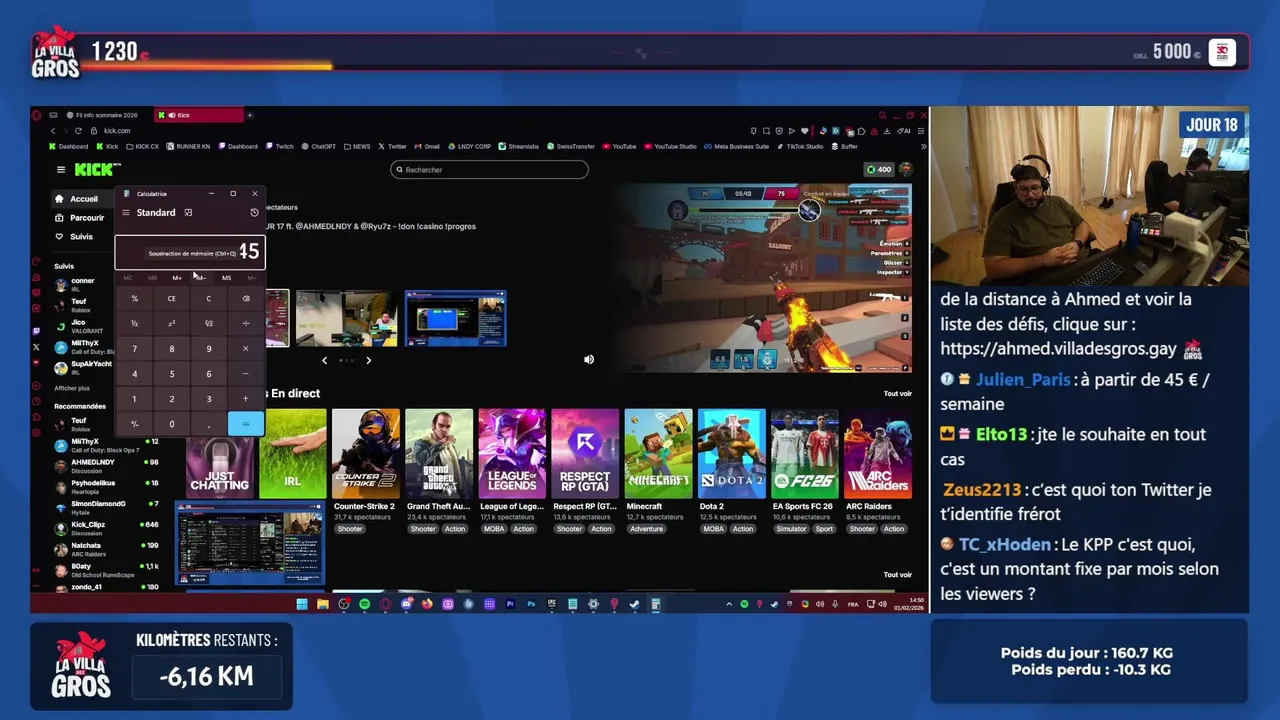Click the Shooter tag under Counter-Strike 2

click(349, 529)
